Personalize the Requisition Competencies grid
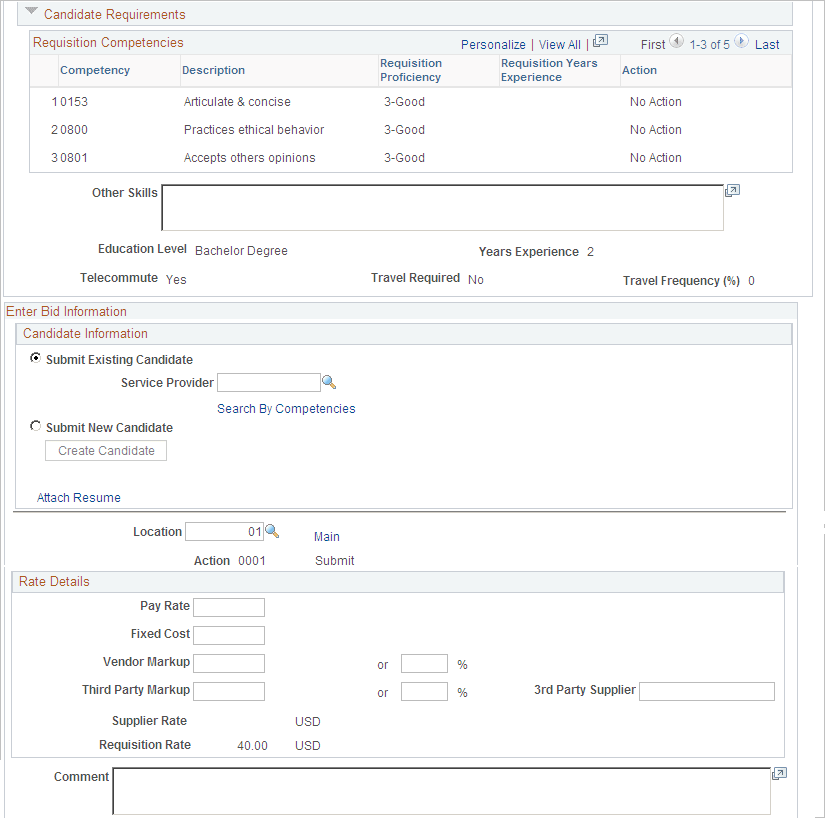 493,44
